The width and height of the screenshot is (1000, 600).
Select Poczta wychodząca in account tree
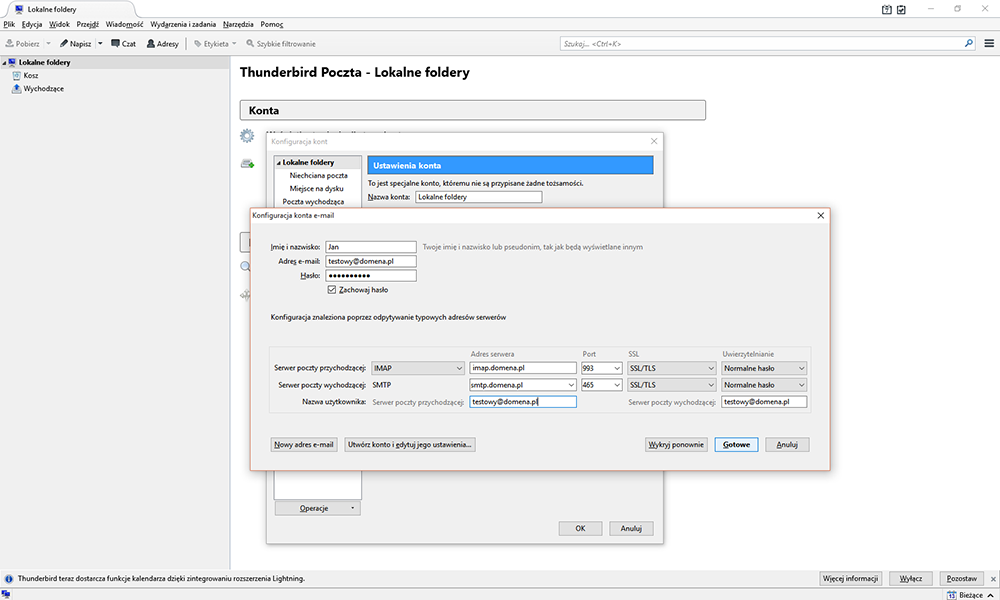tap(313, 201)
